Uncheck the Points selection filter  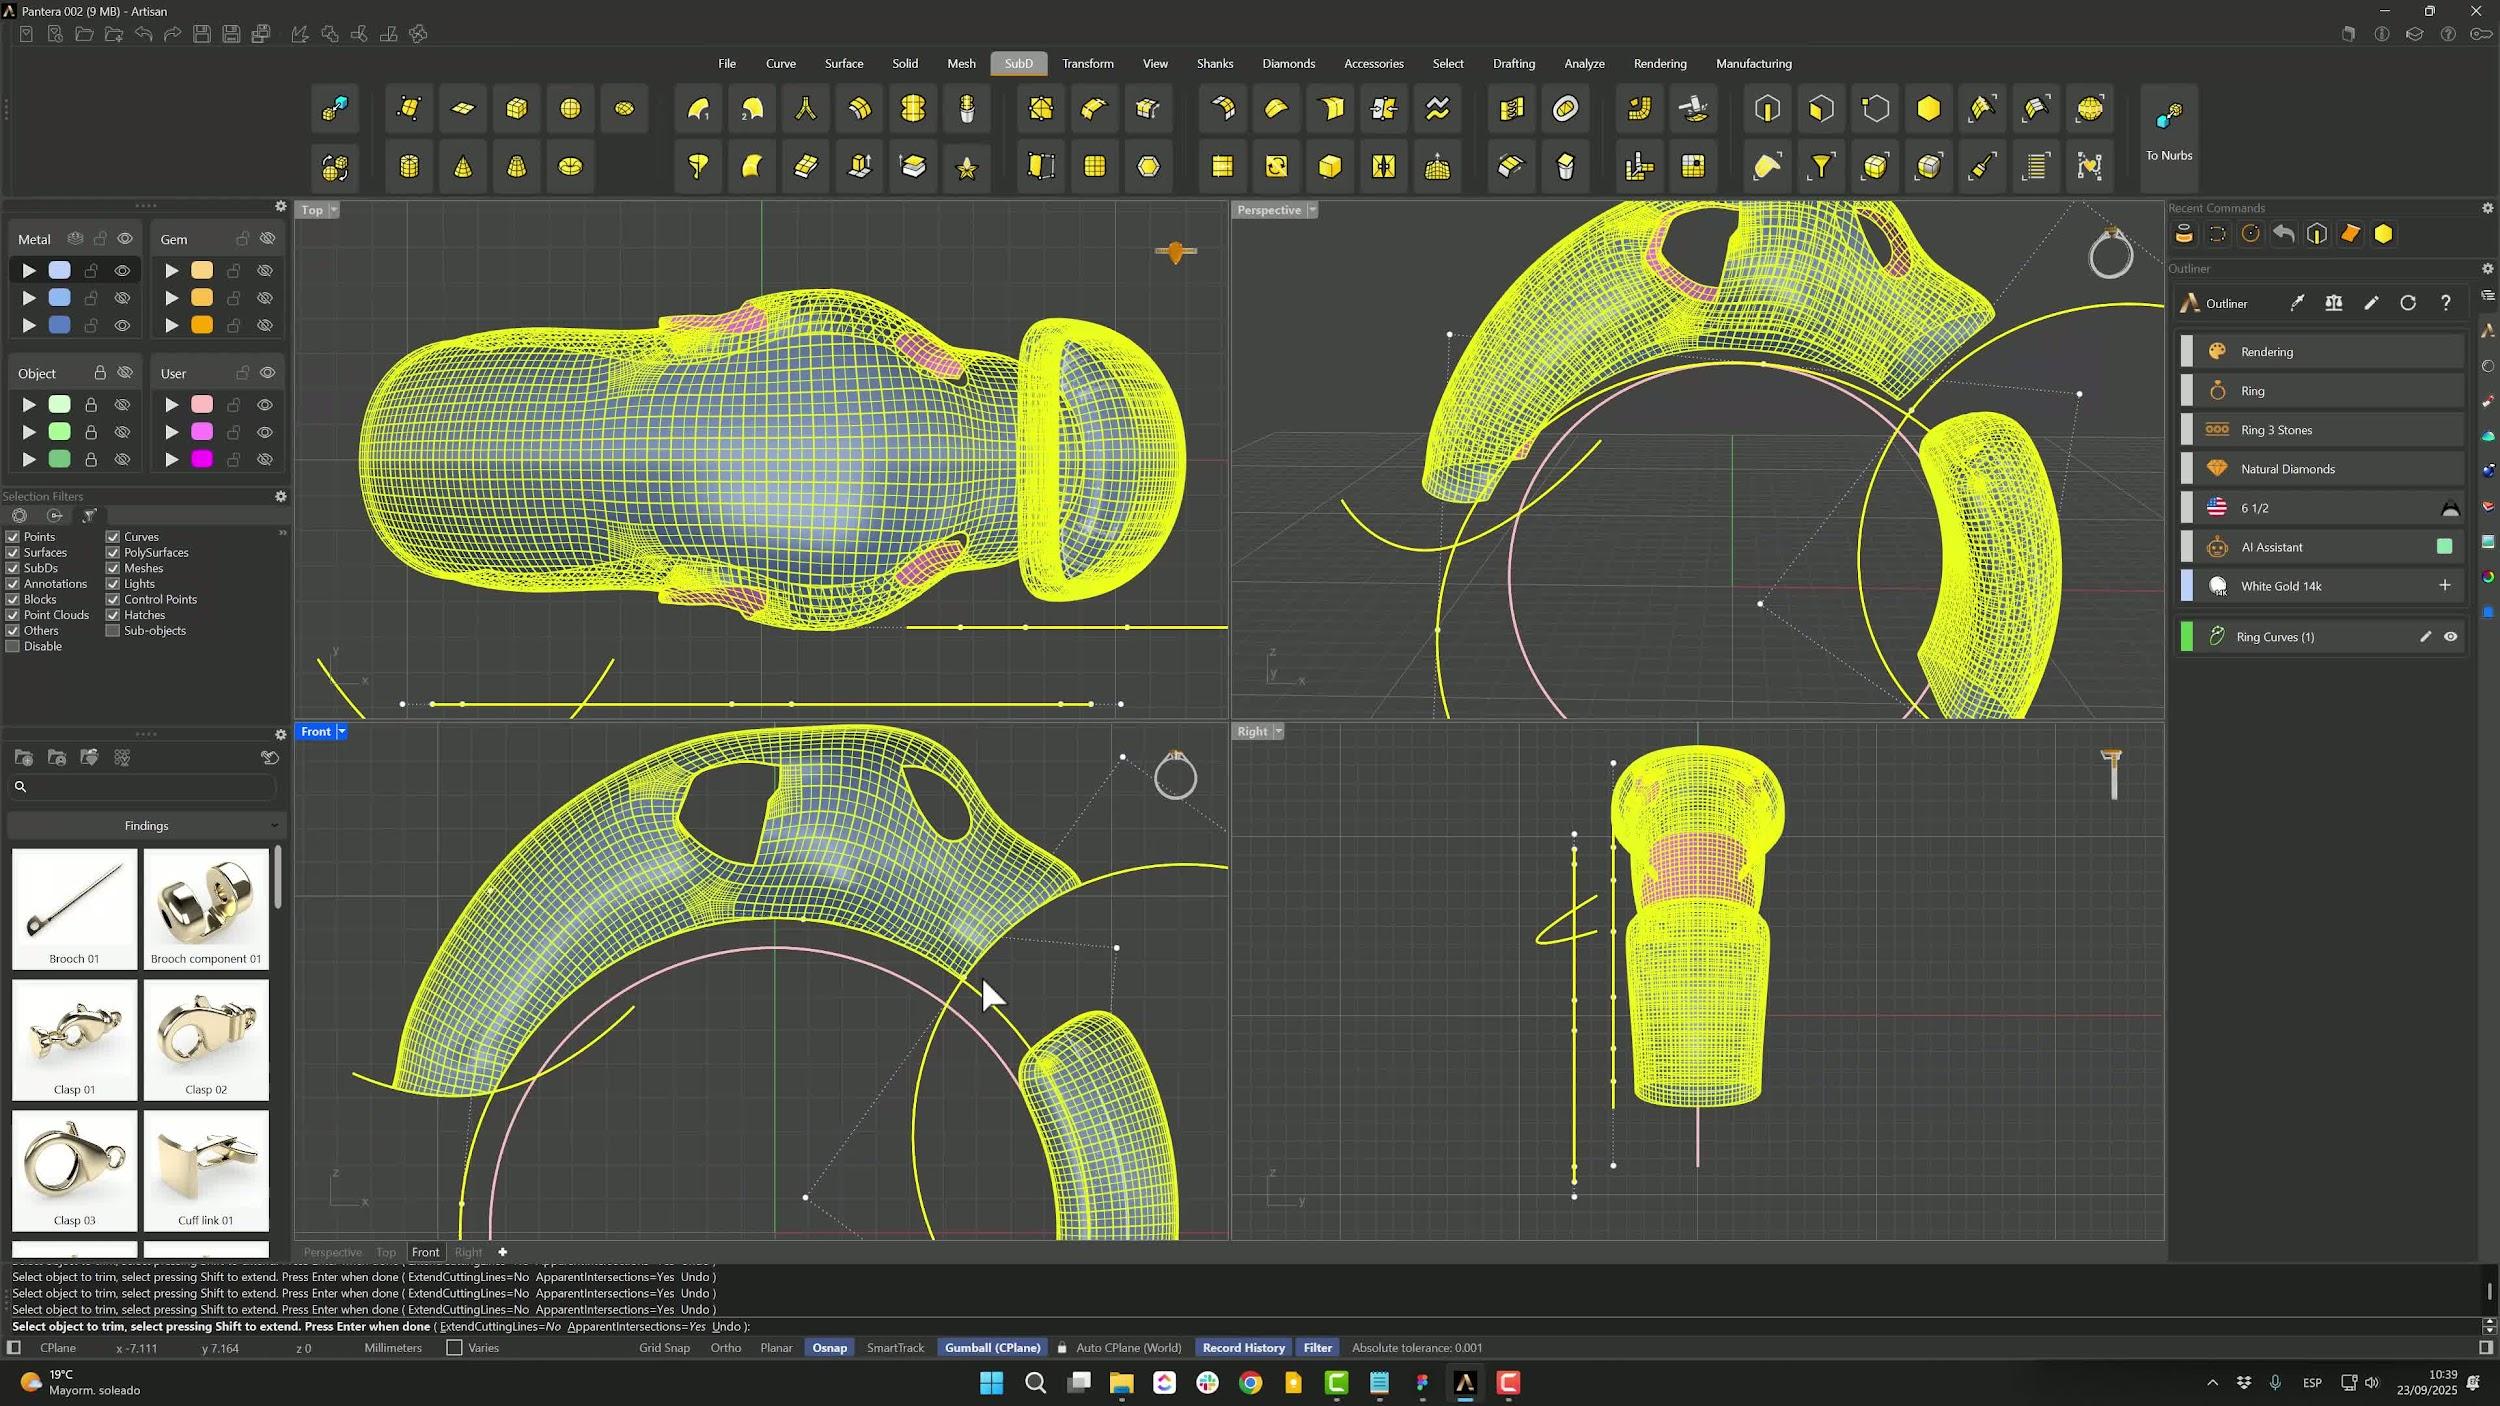pyautogui.click(x=13, y=537)
